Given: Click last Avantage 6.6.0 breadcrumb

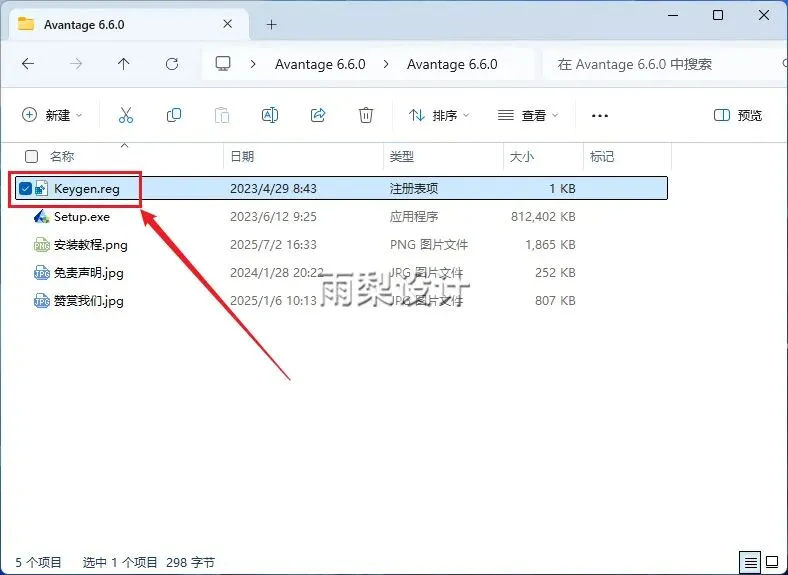Looking at the screenshot, I should [x=452, y=64].
